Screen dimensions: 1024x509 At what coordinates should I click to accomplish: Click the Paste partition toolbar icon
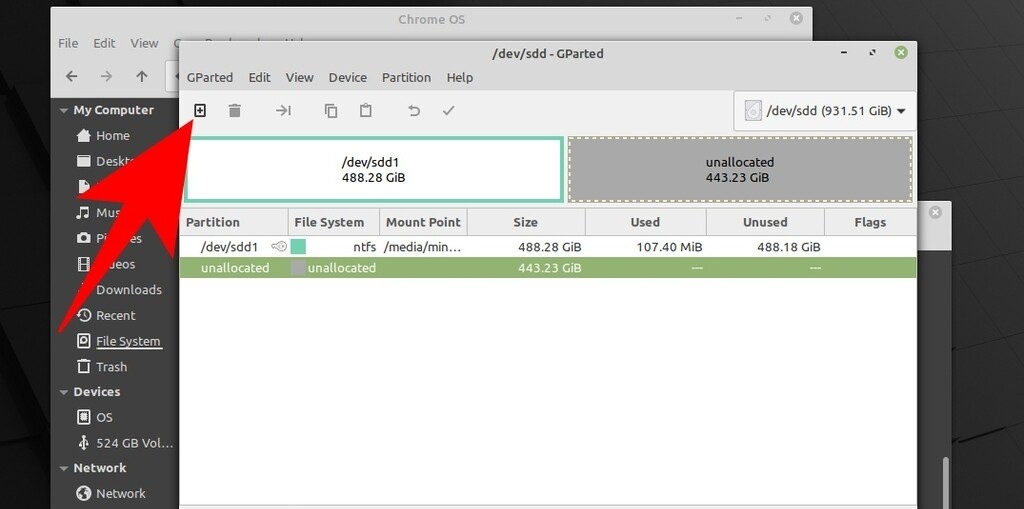pyautogui.click(x=366, y=110)
